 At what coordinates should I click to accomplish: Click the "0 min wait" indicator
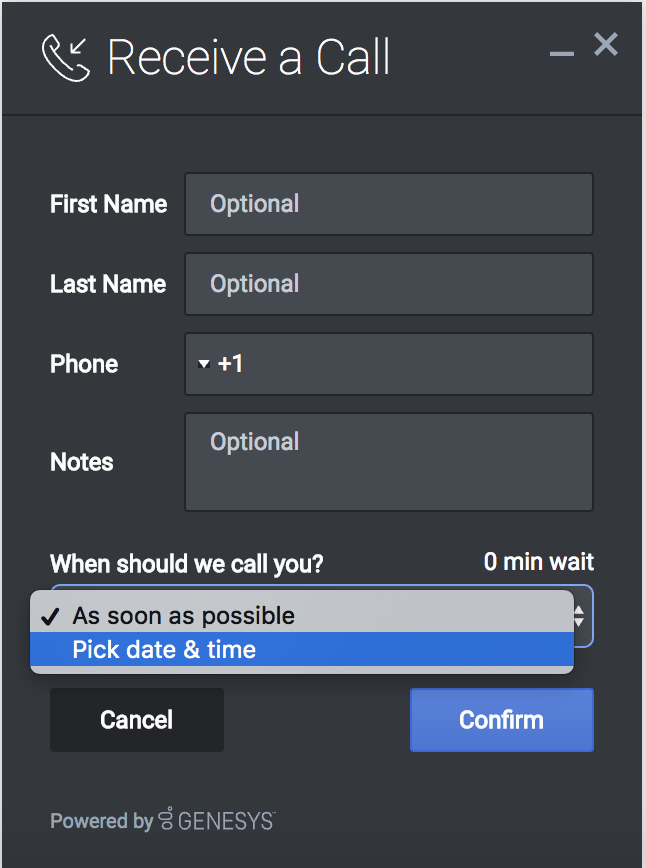point(538,562)
